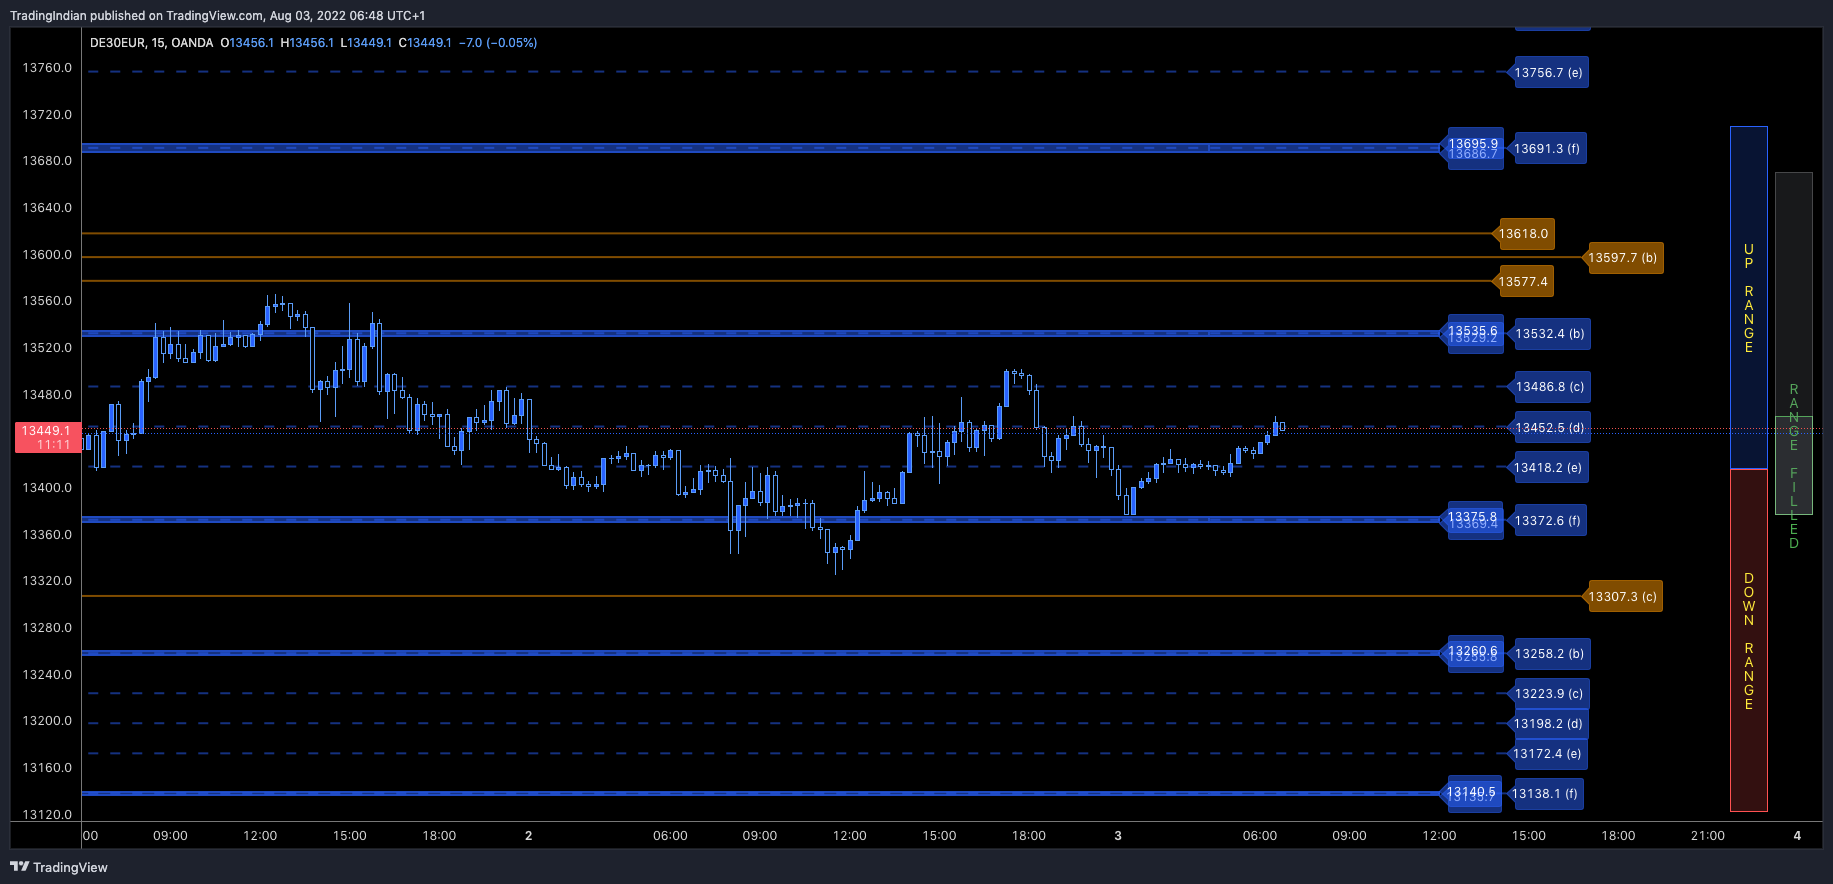1833x884 pixels.
Task: Click the DE30EUR, 15, OANDA symbol title
Action: click(151, 43)
